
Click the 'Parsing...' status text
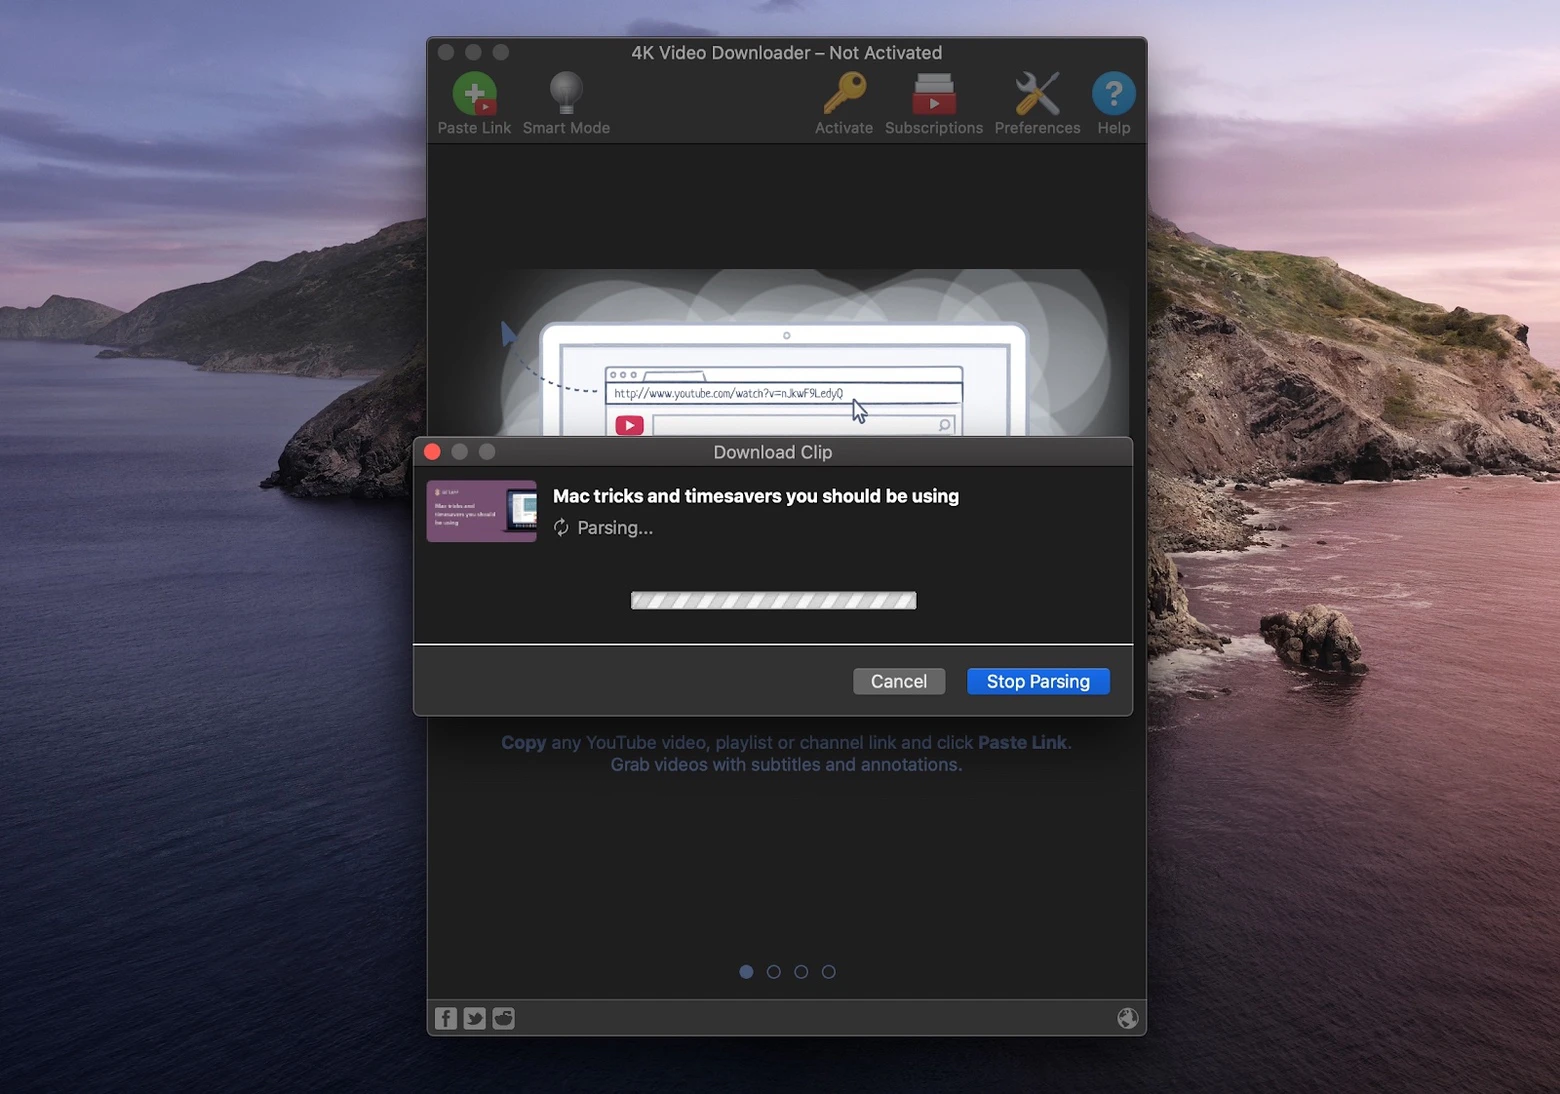click(x=615, y=528)
